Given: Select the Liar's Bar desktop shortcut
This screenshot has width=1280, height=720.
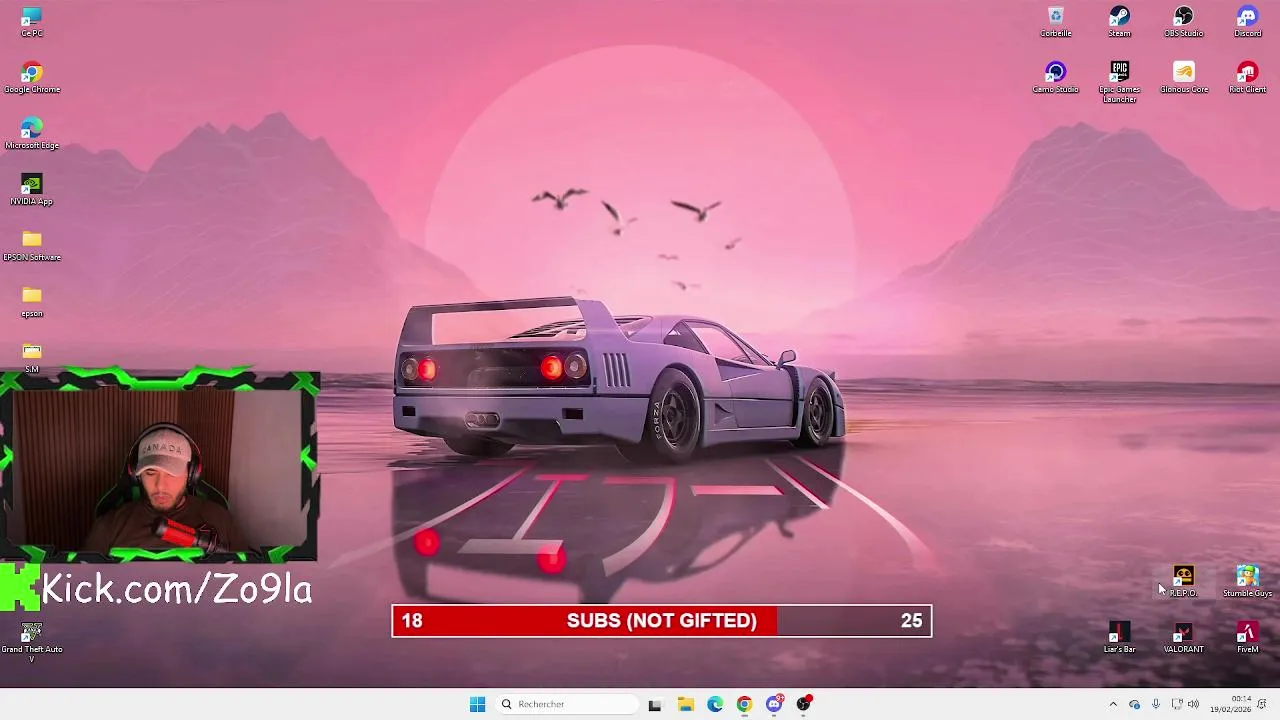Looking at the screenshot, I should pyautogui.click(x=1120, y=638).
